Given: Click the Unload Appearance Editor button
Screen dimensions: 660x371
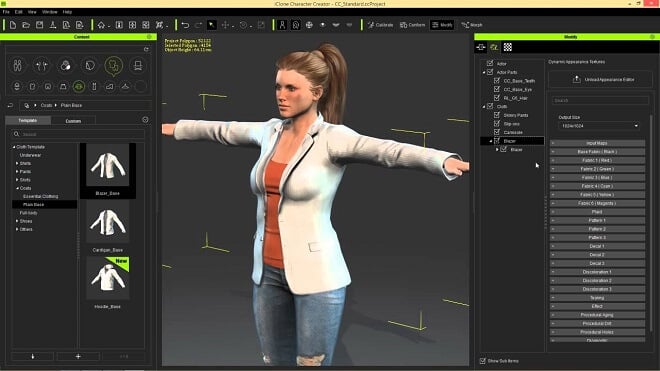Looking at the screenshot, I should pos(600,79).
